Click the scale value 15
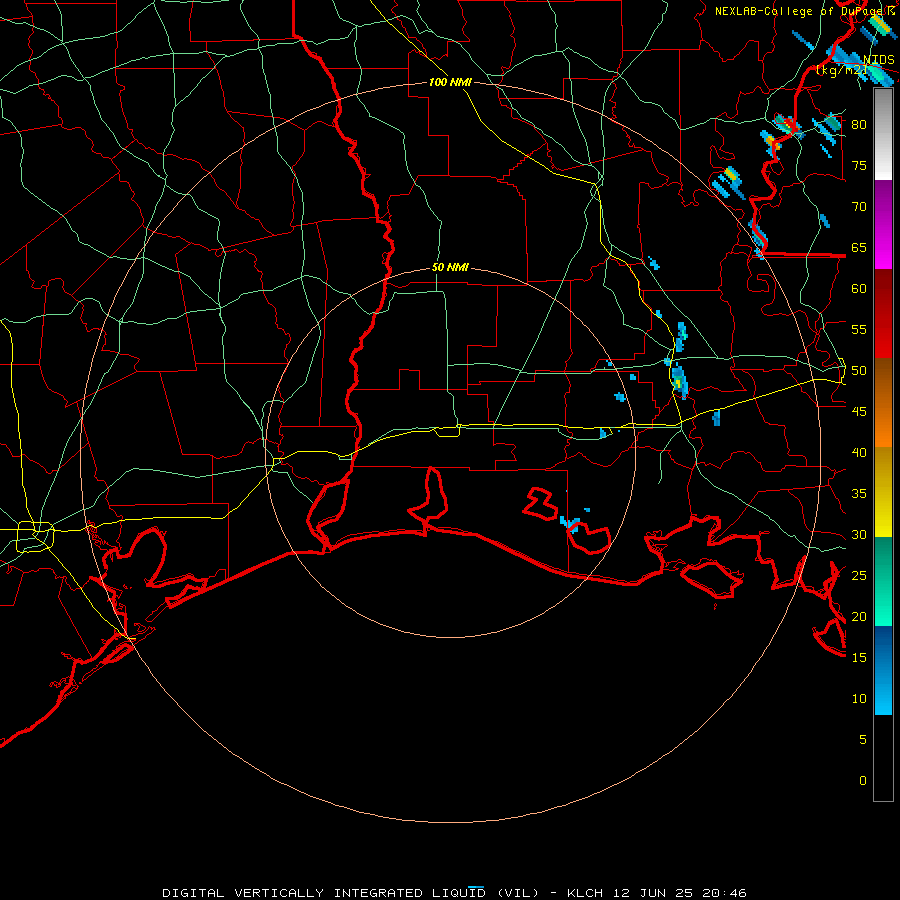This screenshot has width=900, height=900. (859, 658)
